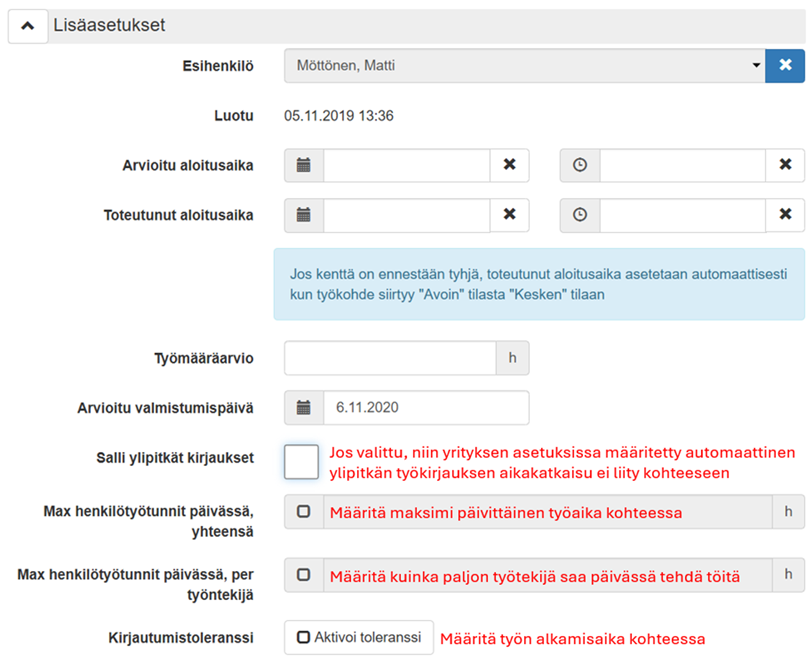Tick Max henkilötyötunnit päivässä yhteensä checkbox
Viewport: 808px width, 658px height.
coord(304,512)
